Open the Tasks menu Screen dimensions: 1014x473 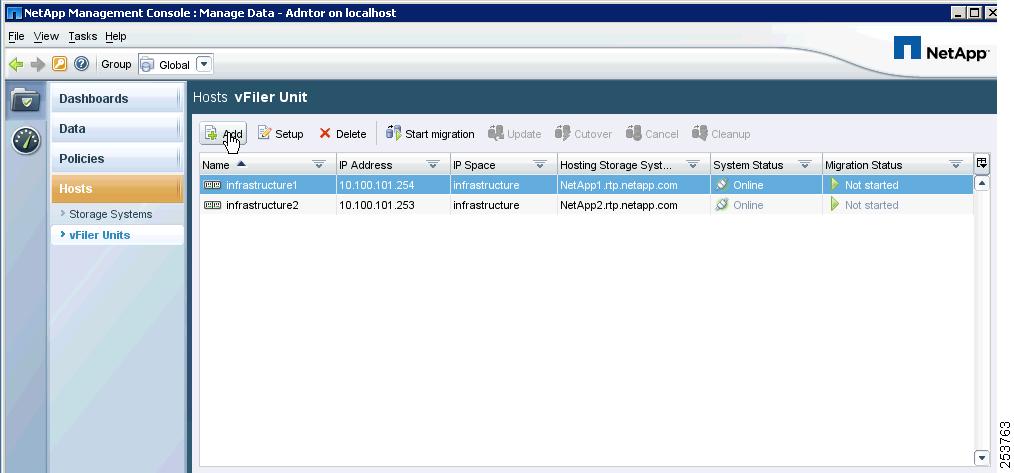coord(83,36)
